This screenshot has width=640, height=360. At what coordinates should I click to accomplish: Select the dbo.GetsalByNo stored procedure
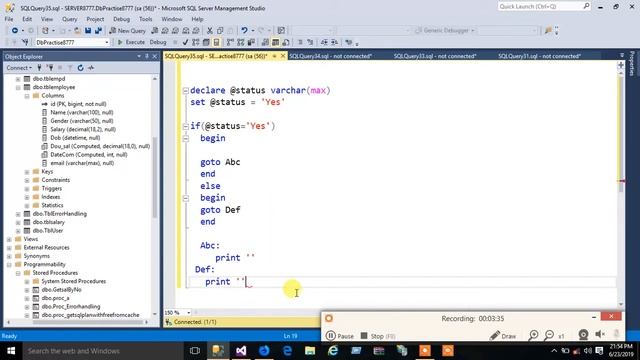[61, 290]
